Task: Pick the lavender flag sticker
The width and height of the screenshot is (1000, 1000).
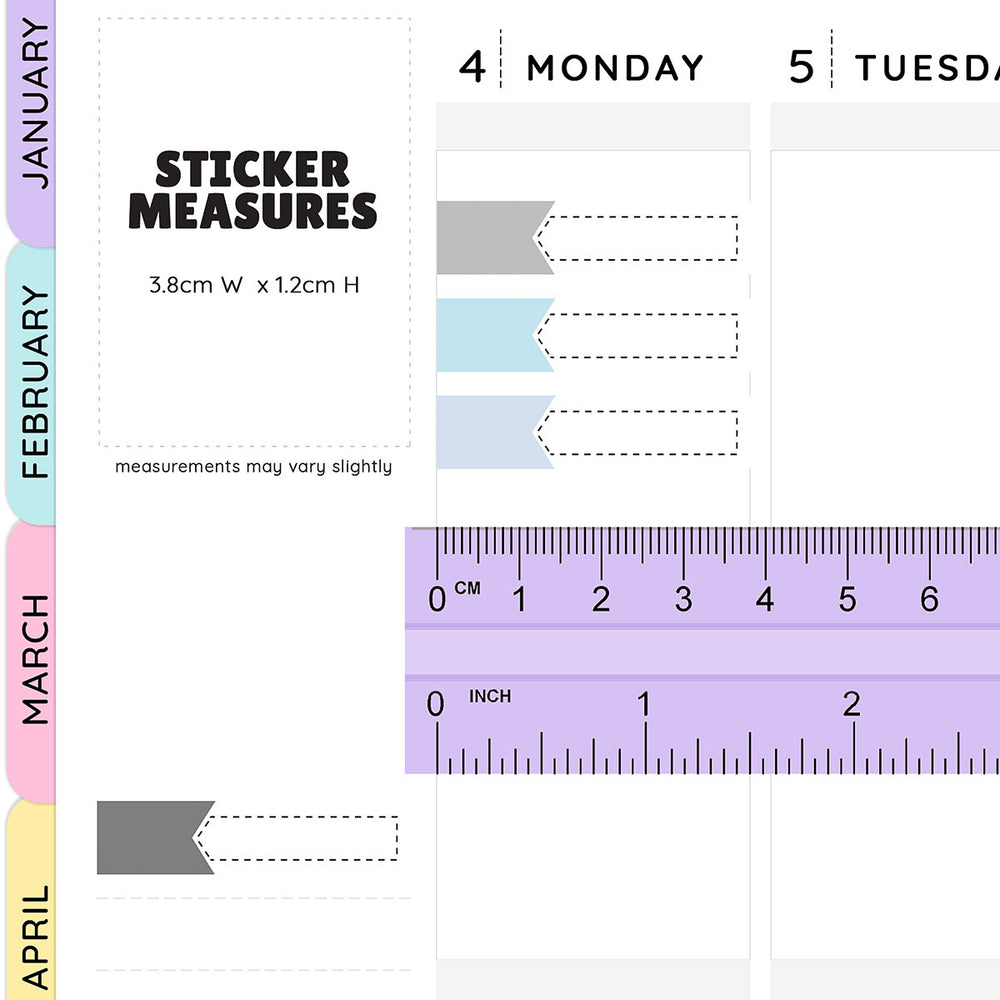Action: 490,432
